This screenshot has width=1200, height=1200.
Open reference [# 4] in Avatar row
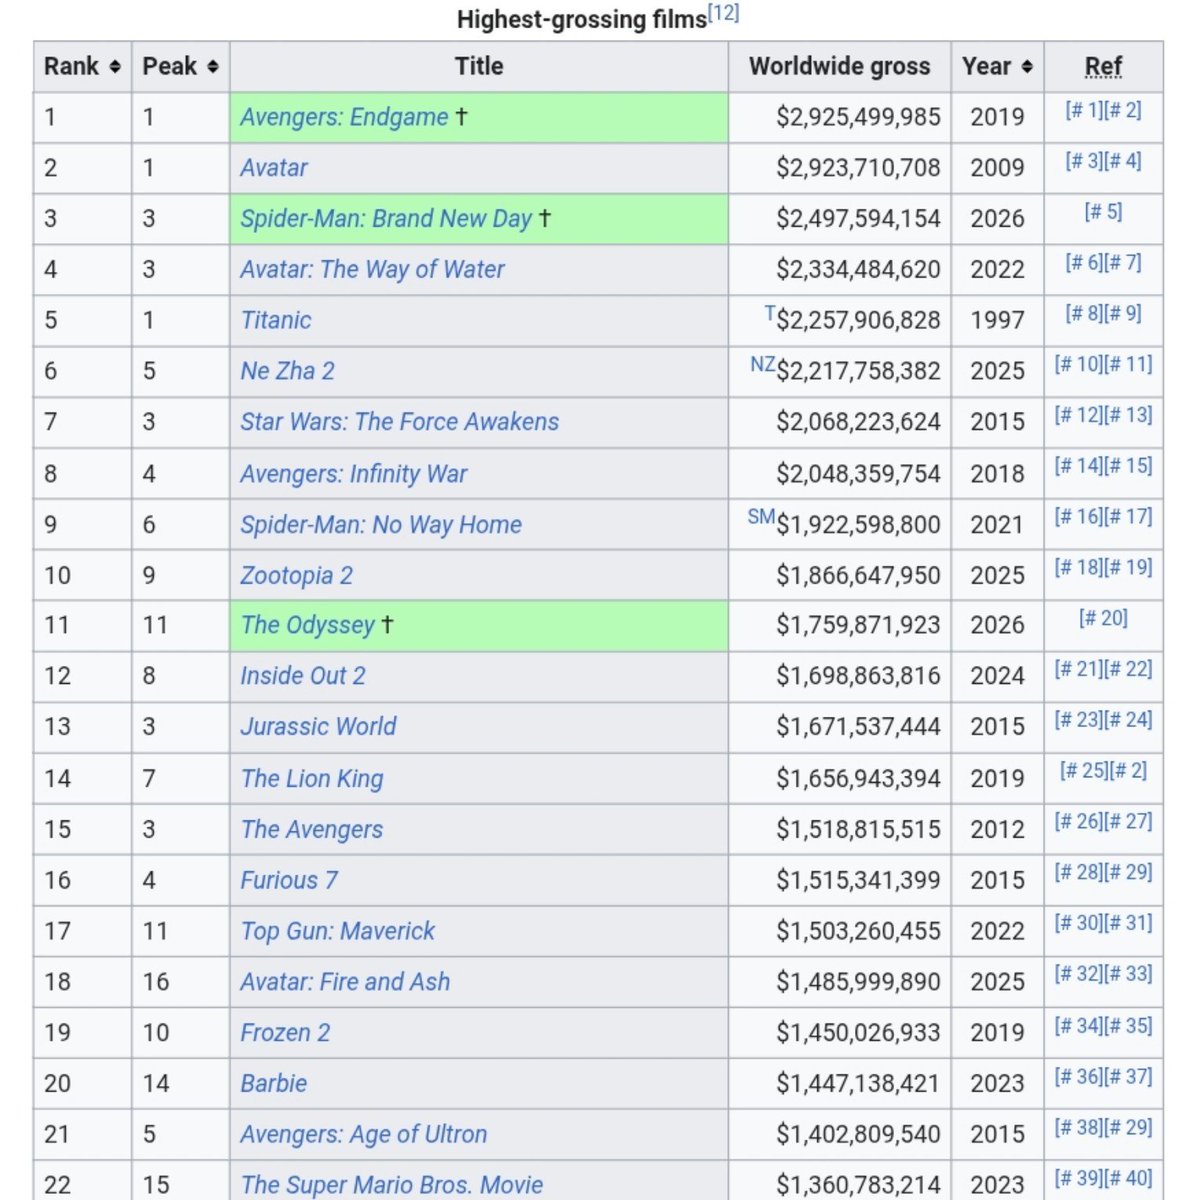pyautogui.click(x=1122, y=162)
